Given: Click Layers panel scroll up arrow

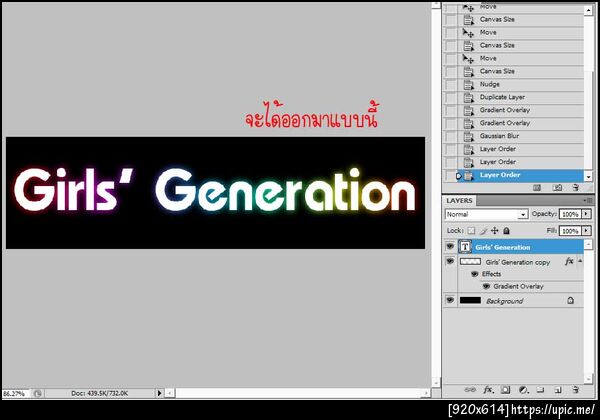Looking at the screenshot, I should point(588,244).
